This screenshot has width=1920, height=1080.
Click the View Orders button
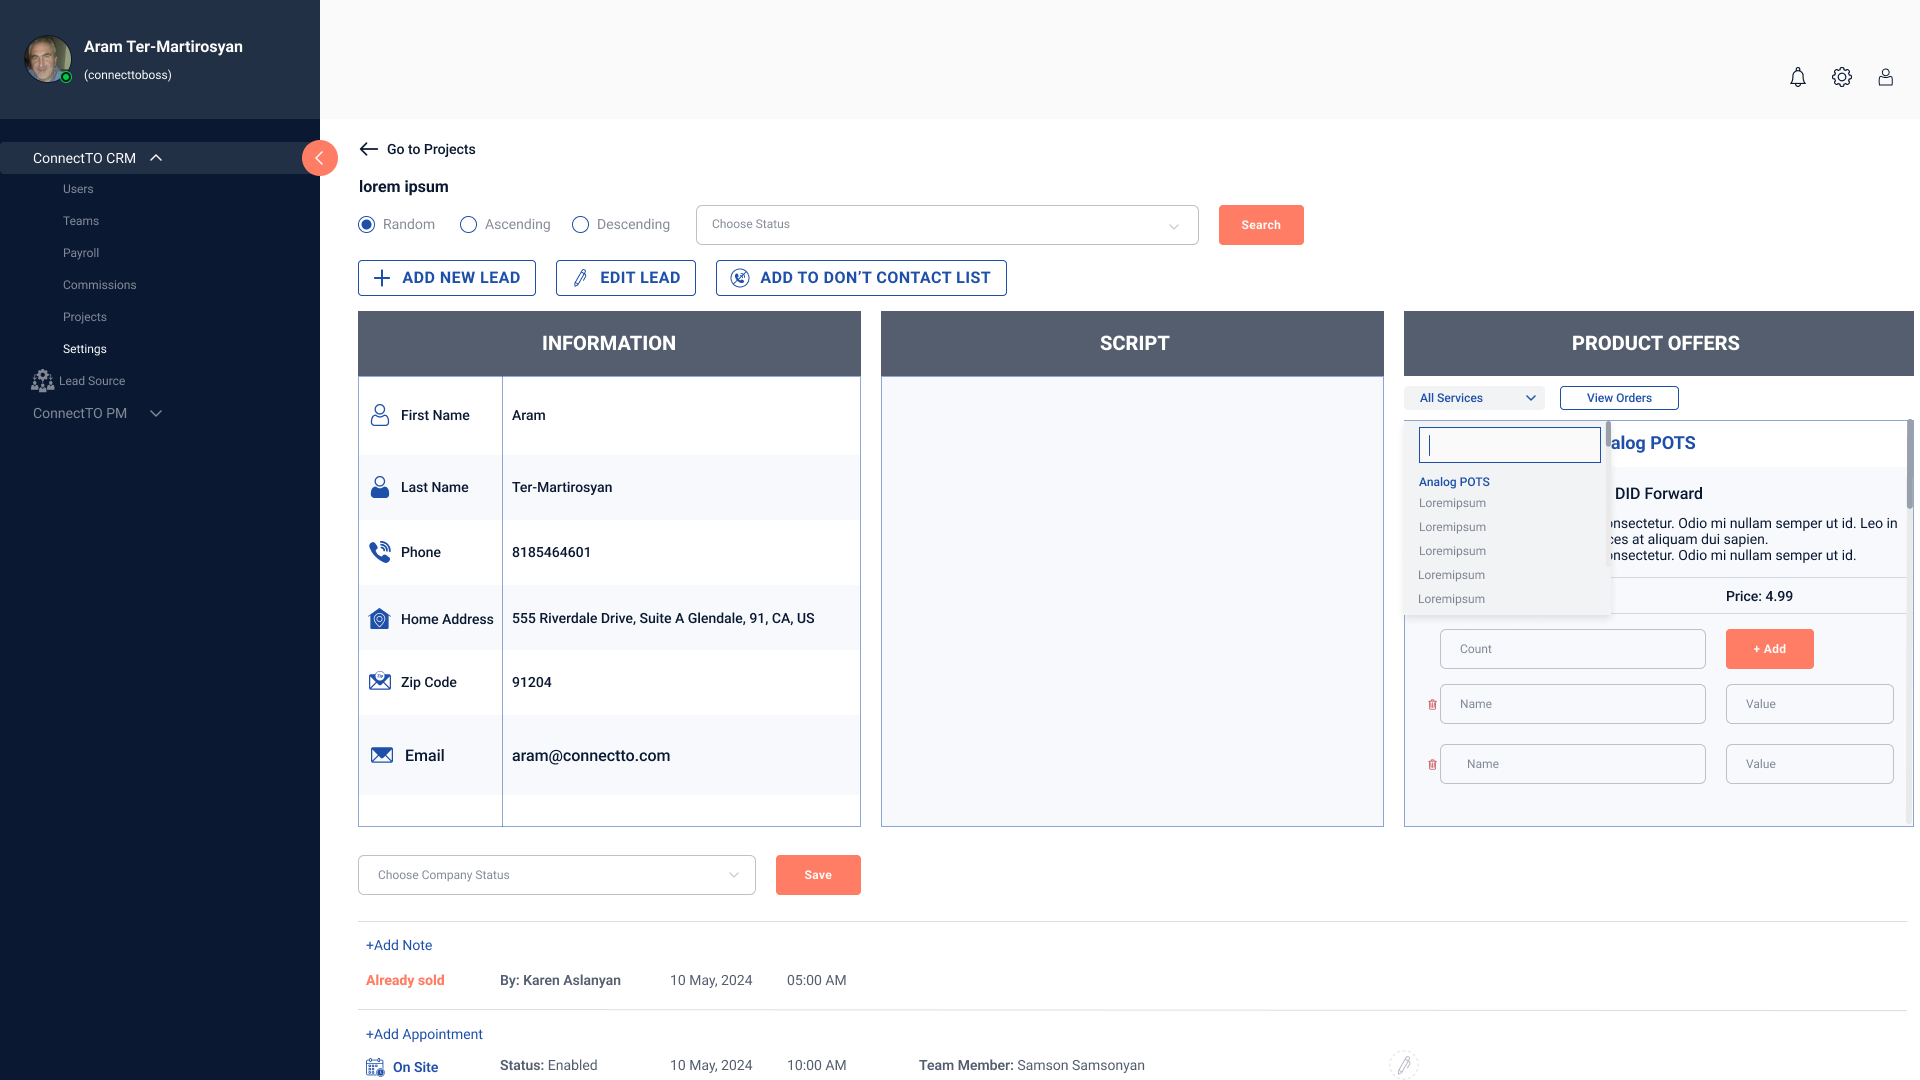pyautogui.click(x=1618, y=398)
